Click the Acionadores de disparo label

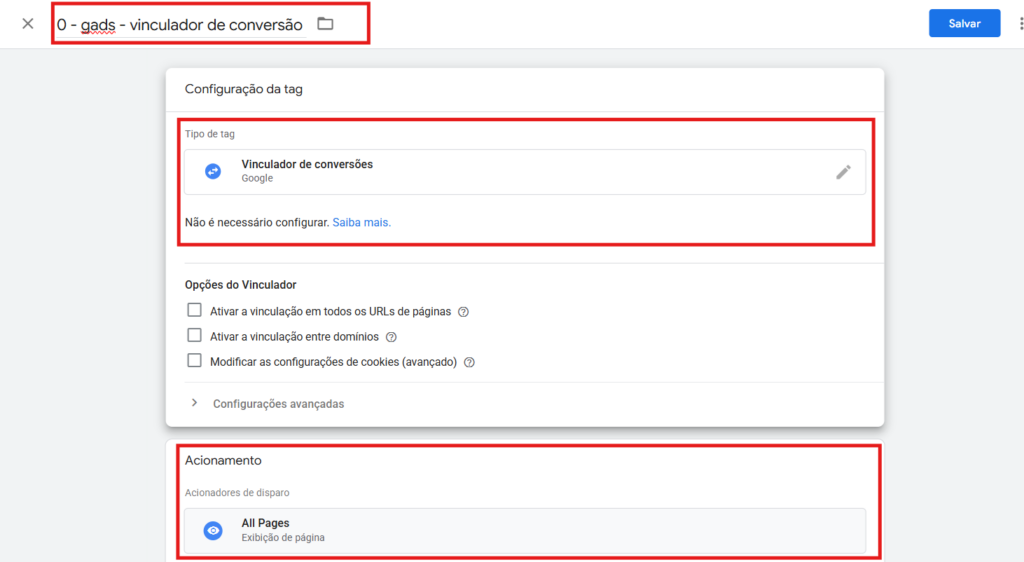point(237,493)
